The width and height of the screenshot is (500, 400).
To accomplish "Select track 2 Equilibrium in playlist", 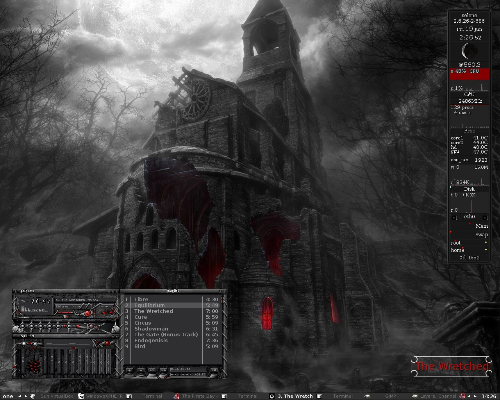I will [173, 305].
